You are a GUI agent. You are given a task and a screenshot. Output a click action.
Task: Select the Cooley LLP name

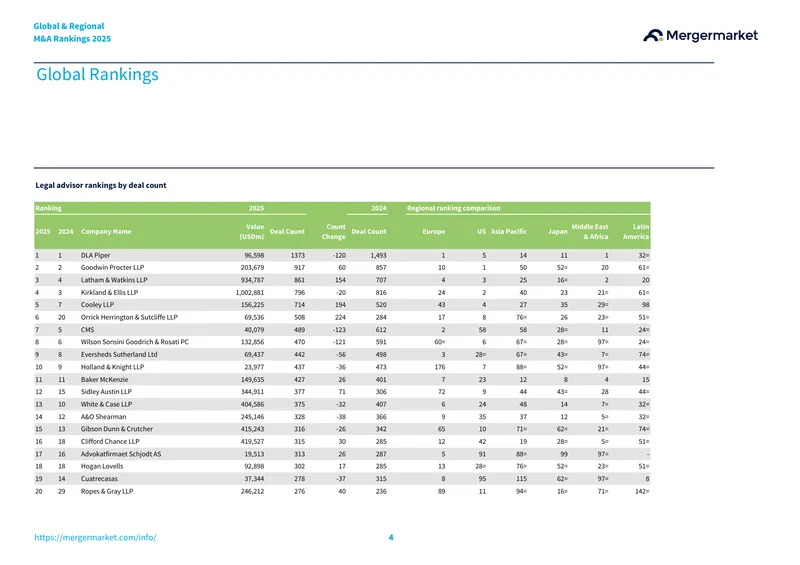(97, 305)
